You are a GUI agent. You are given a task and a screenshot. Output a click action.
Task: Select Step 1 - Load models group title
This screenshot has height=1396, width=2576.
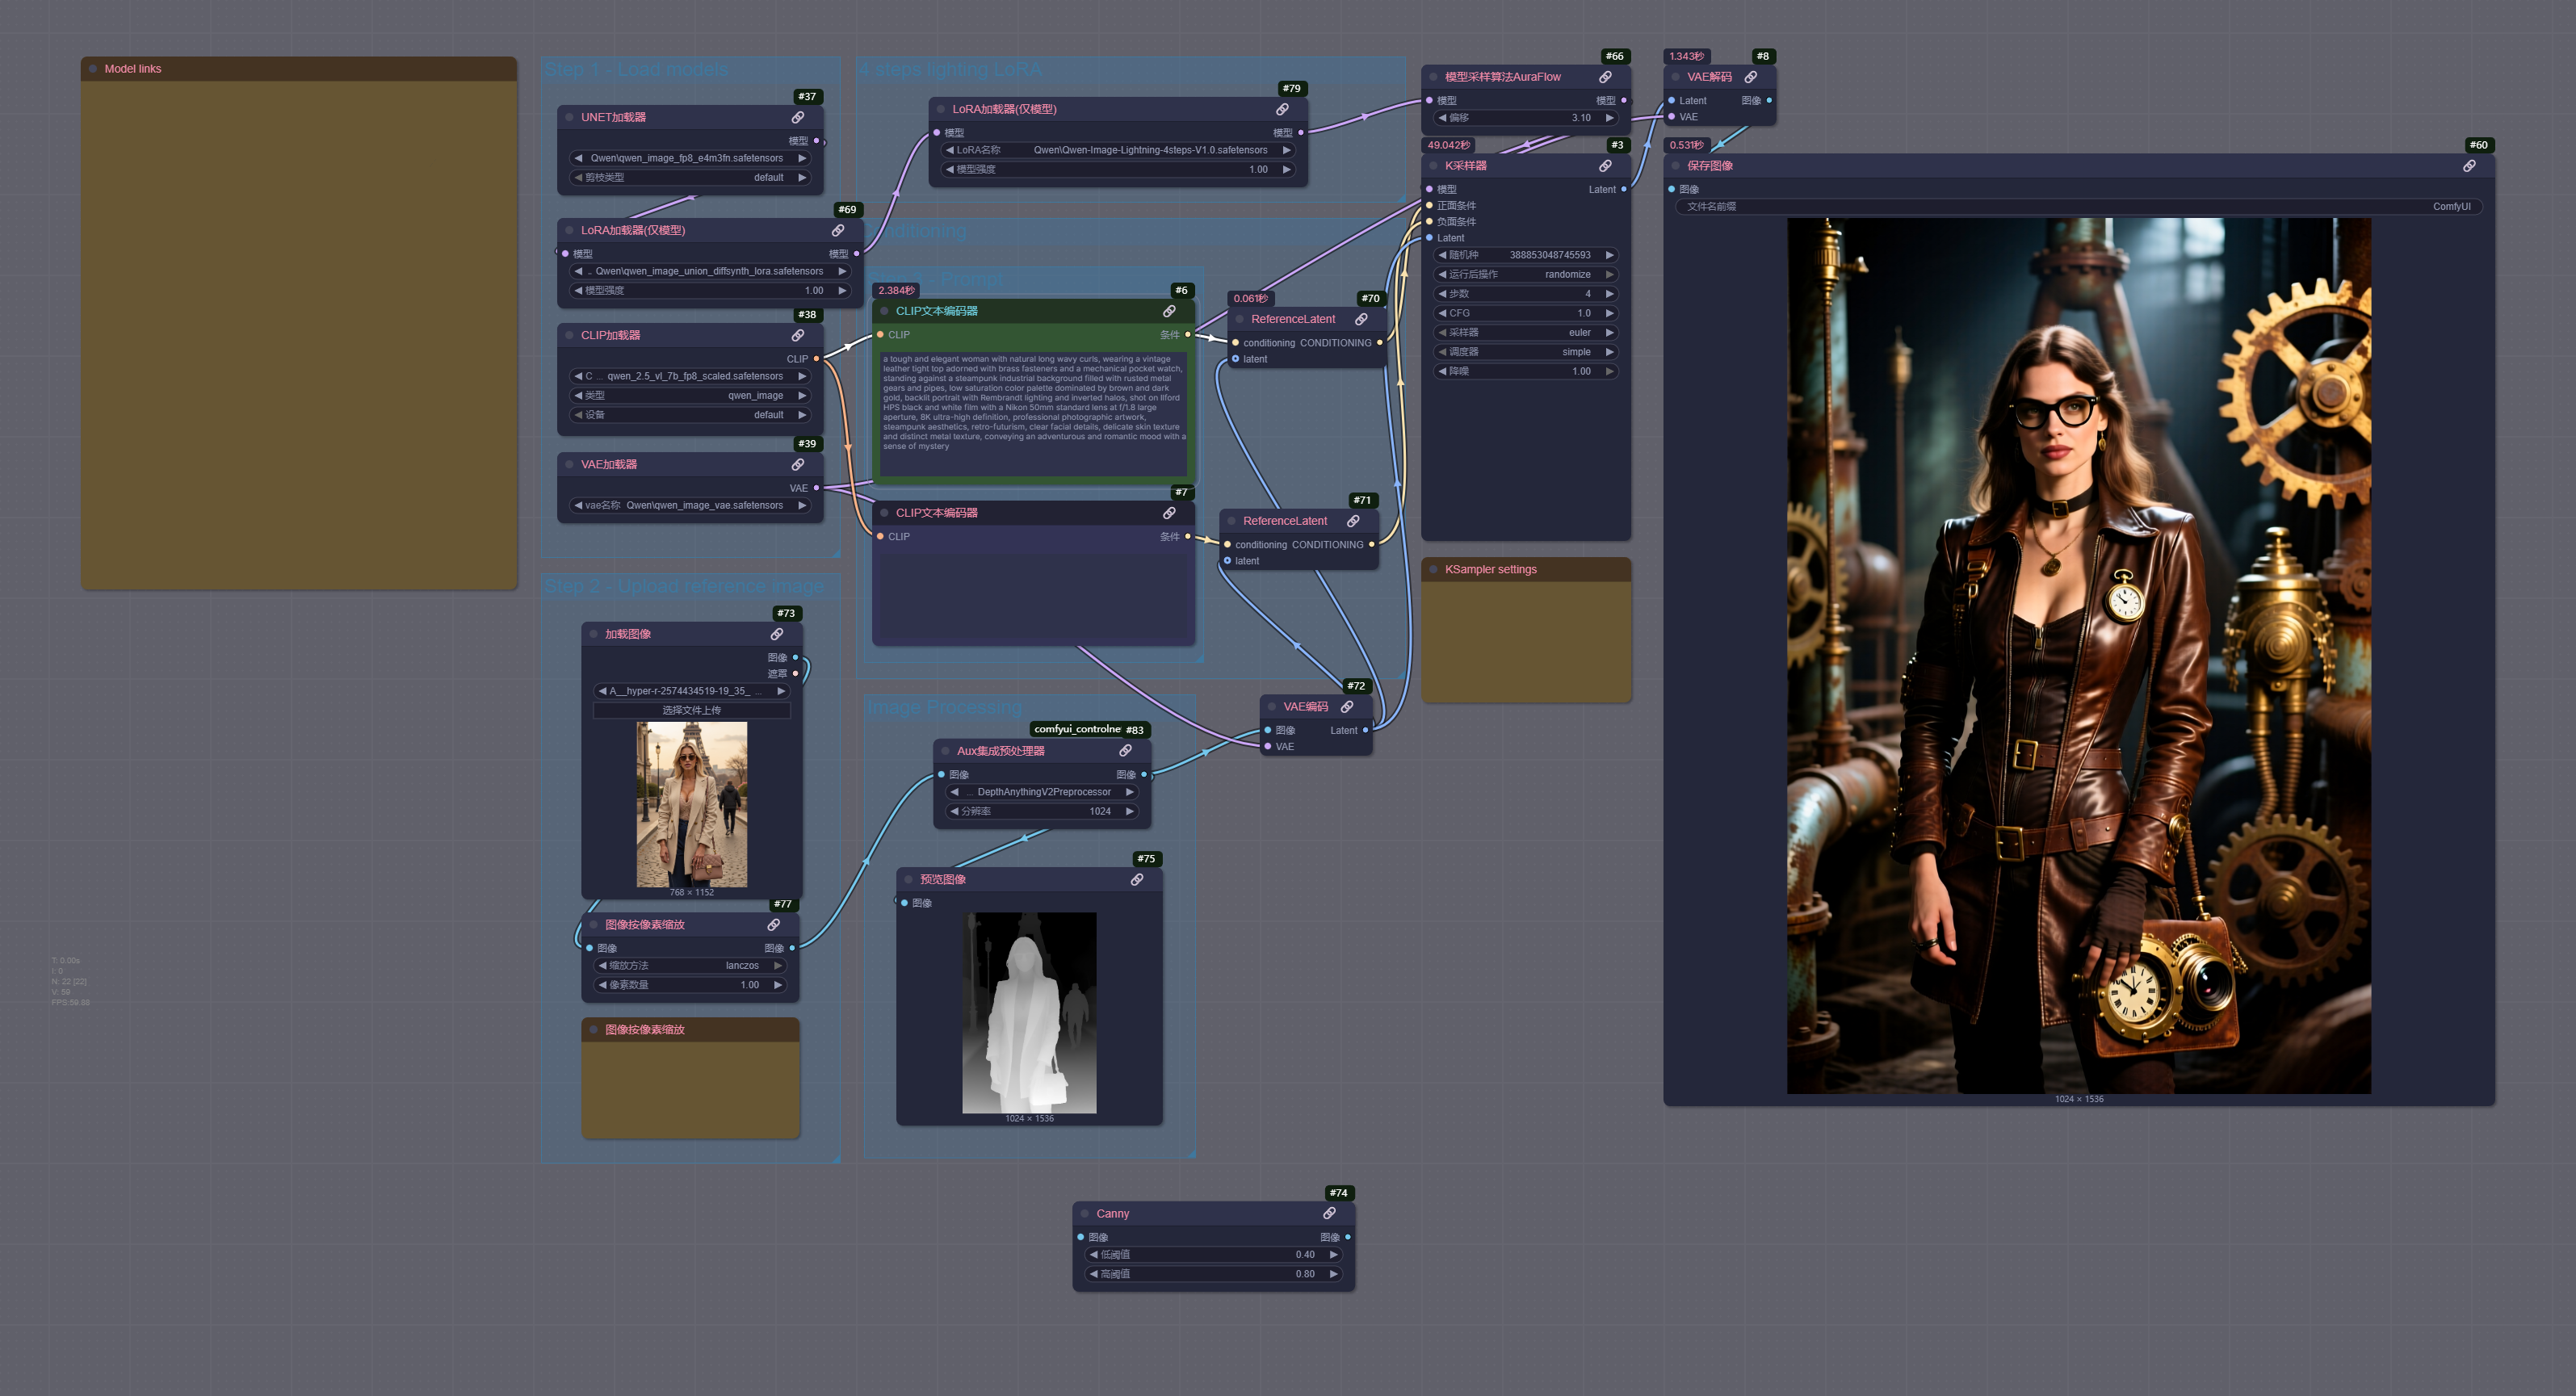636,70
